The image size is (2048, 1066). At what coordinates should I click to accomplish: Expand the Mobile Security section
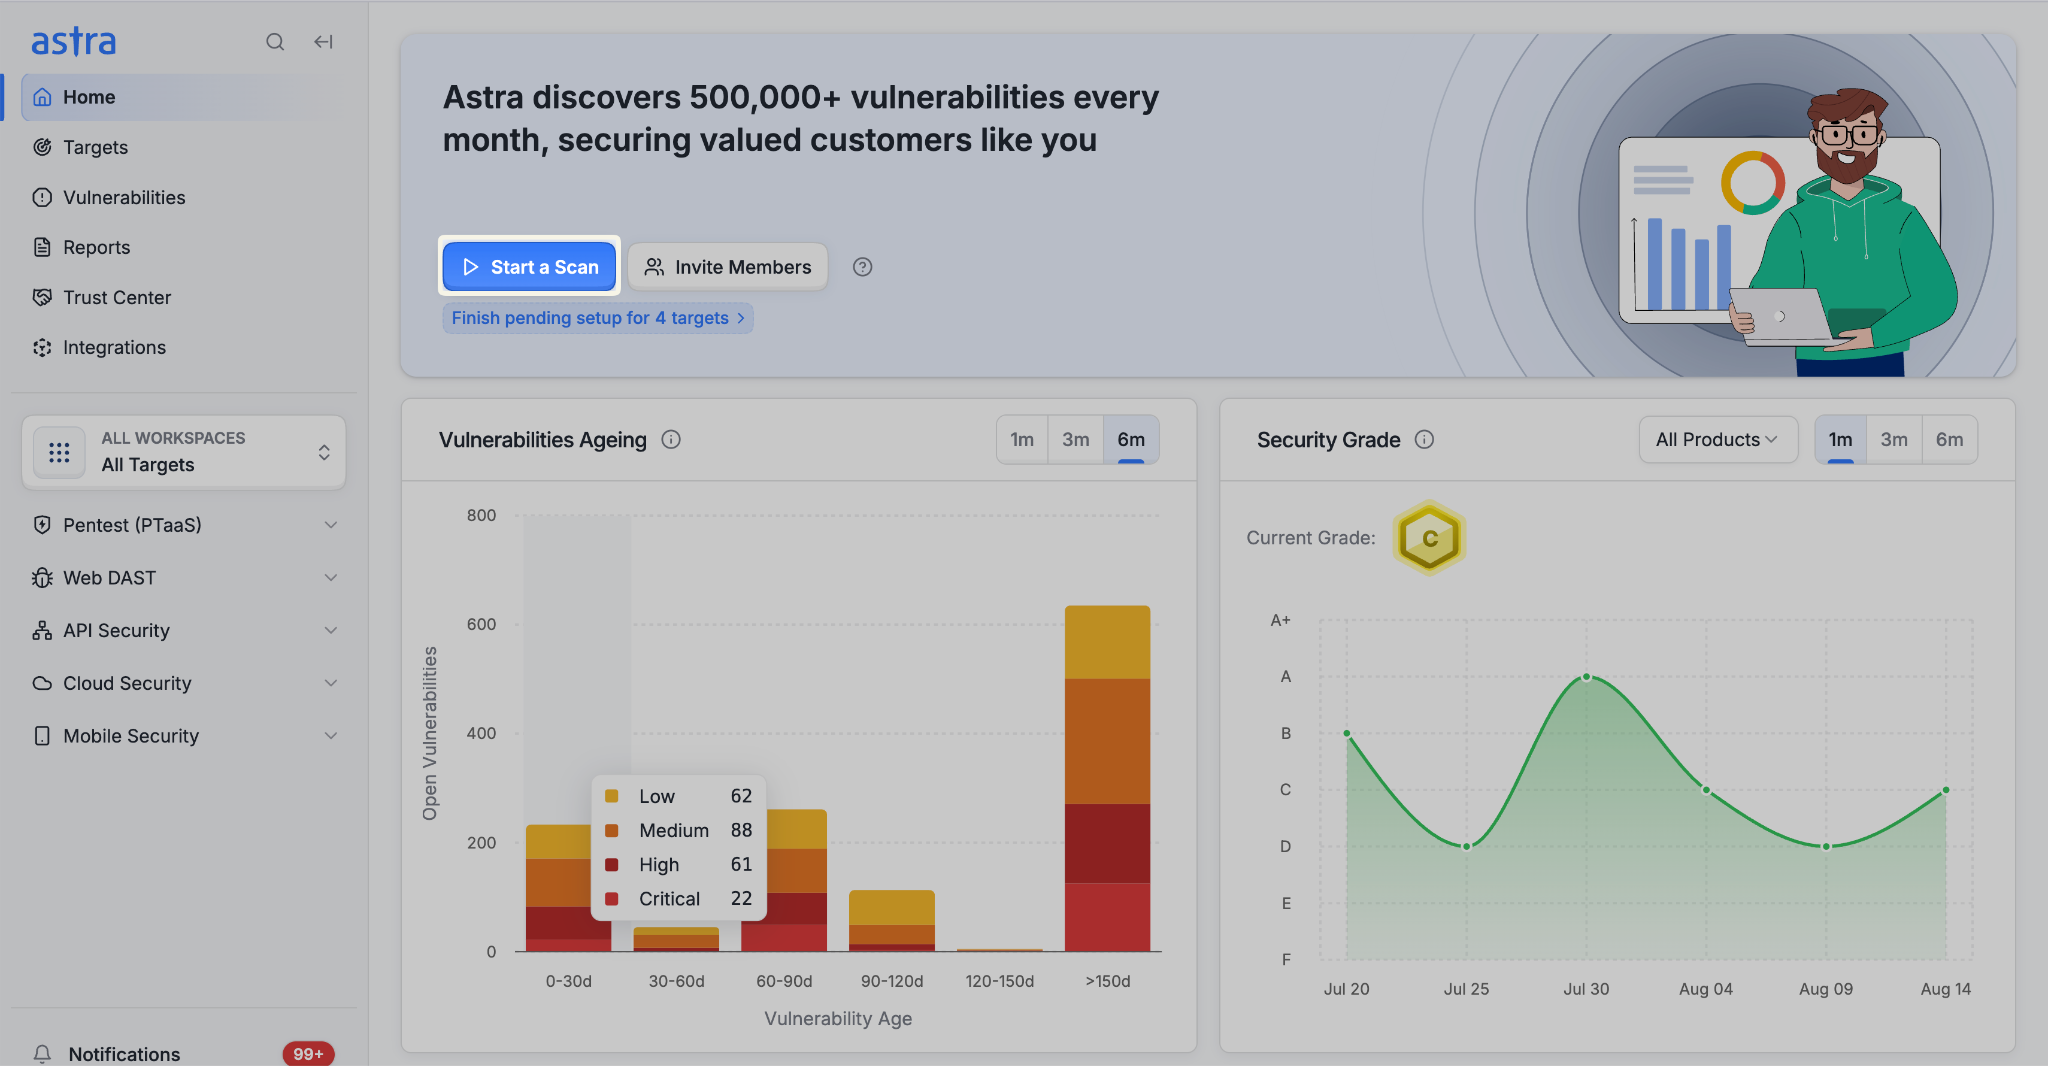tap(185, 736)
